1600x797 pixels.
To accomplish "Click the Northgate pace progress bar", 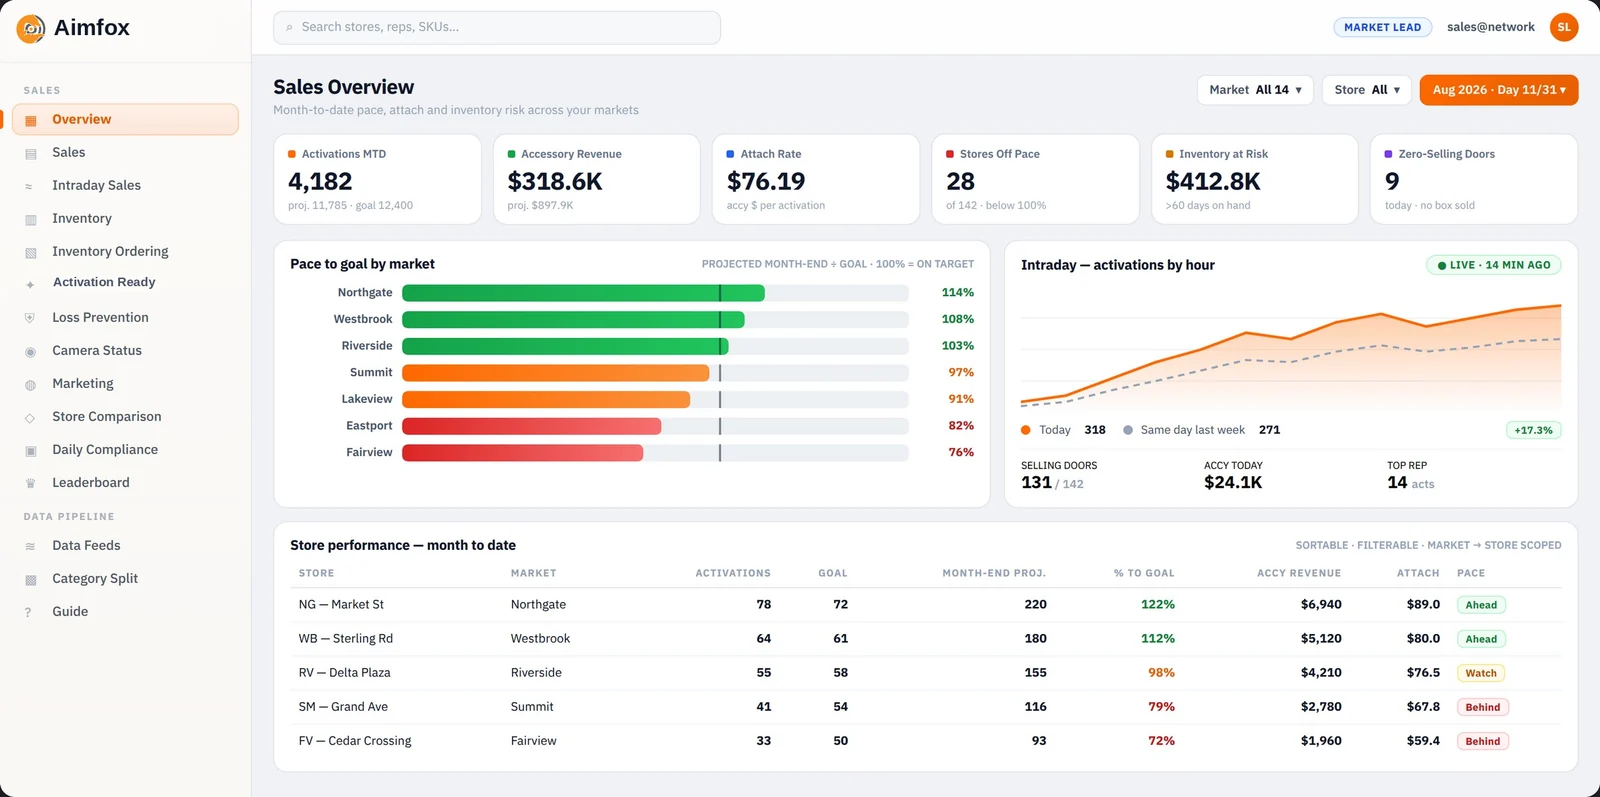I will pyautogui.click(x=655, y=293).
